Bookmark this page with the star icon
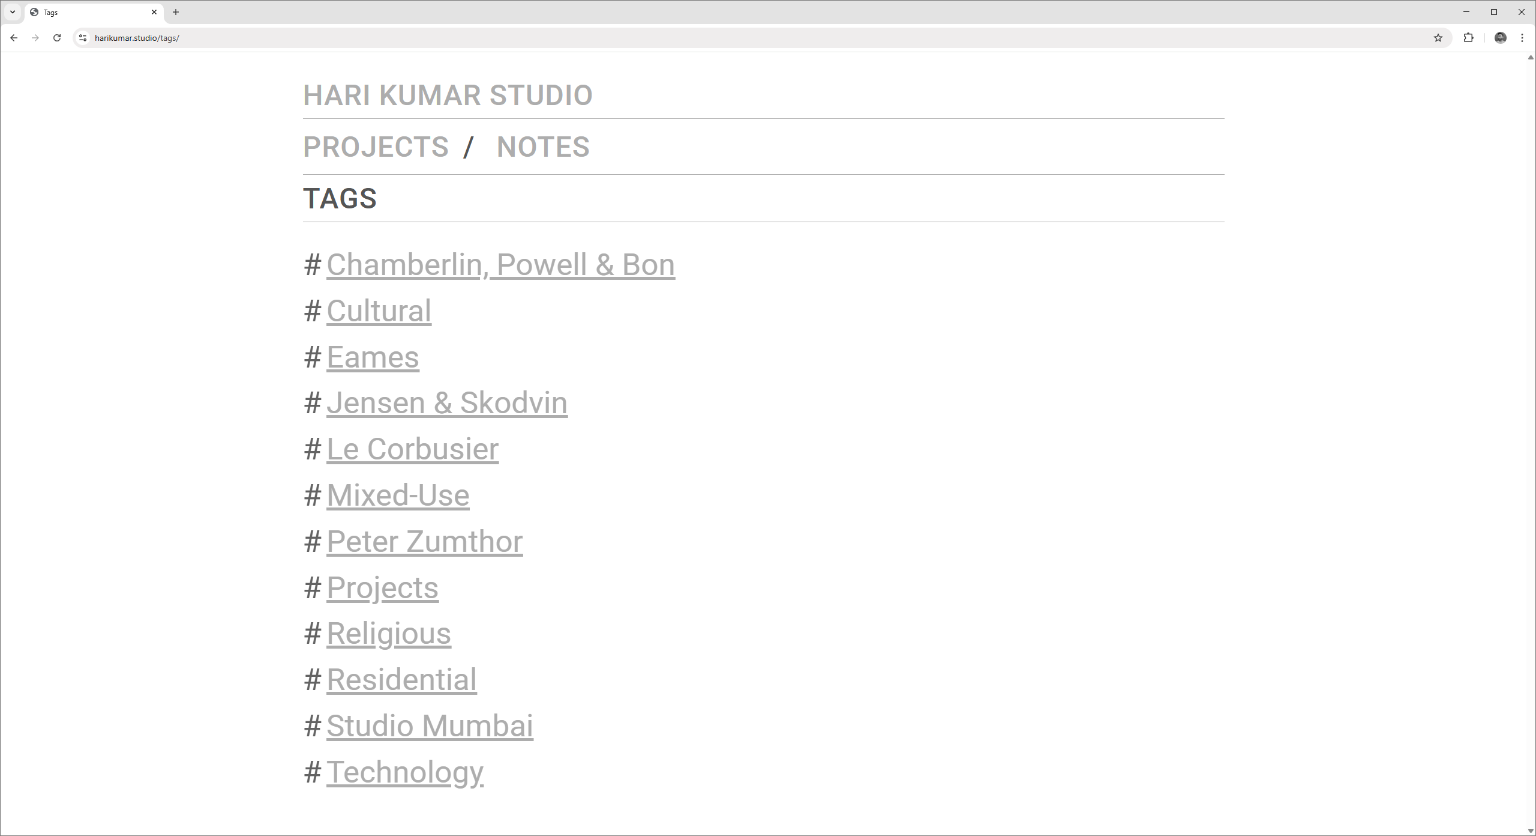1536x836 pixels. click(1438, 38)
